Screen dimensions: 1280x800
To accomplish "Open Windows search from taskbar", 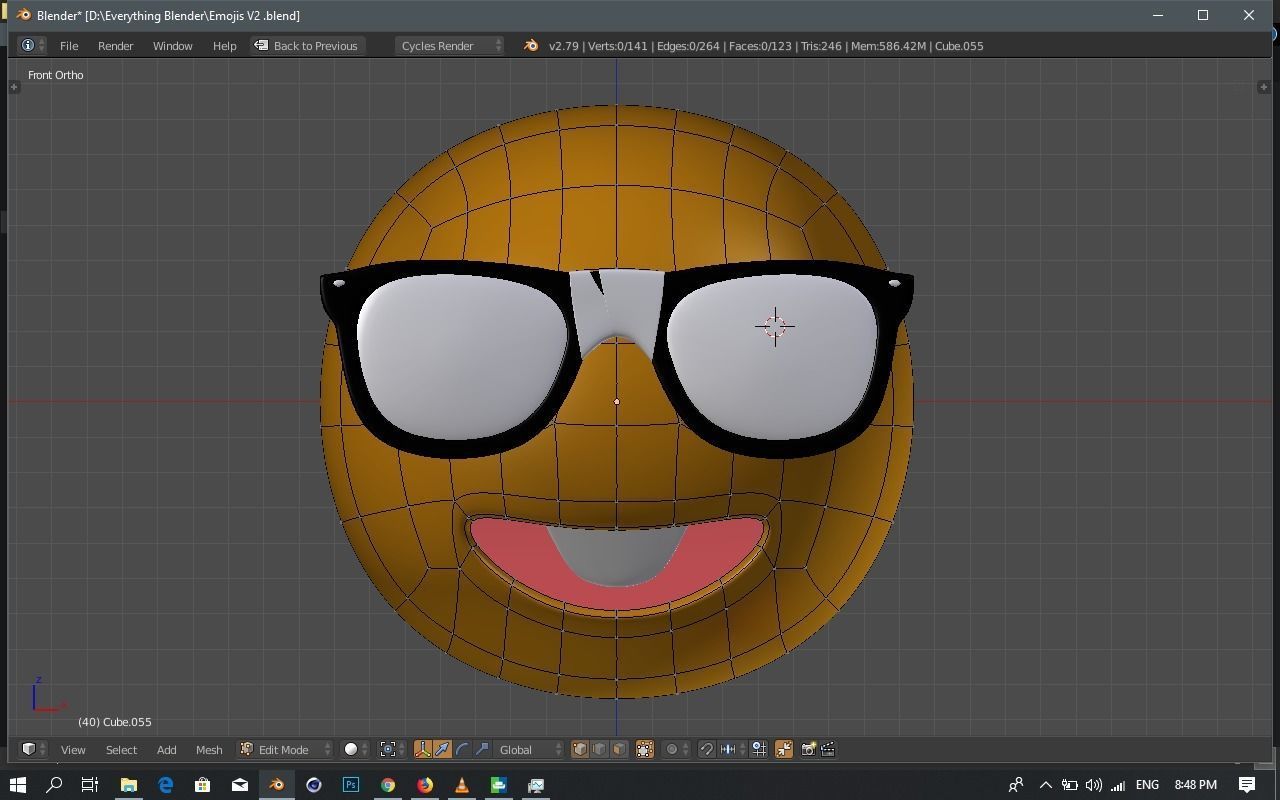I will (54, 785).
